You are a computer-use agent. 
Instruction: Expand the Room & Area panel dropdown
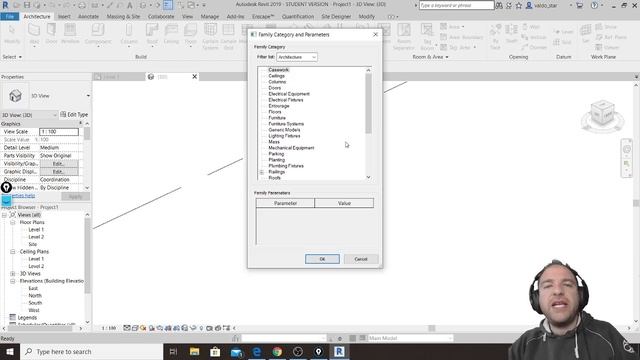430,57
